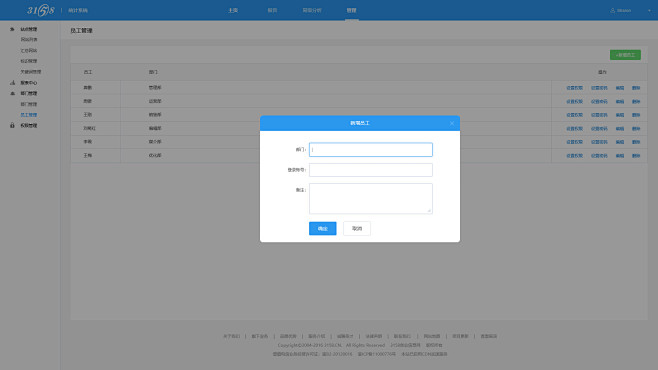The width and height of the screenshot is (658, 370).
Task: Click the lock icon for permission management
Action: (x=12, y=125)
